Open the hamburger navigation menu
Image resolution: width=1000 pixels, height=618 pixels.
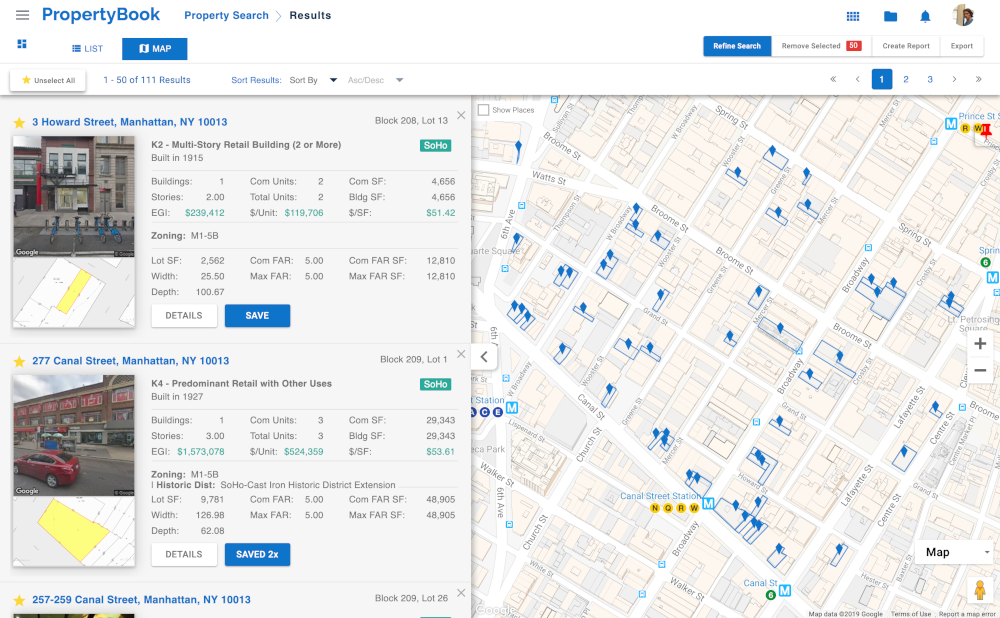[22, 15]
